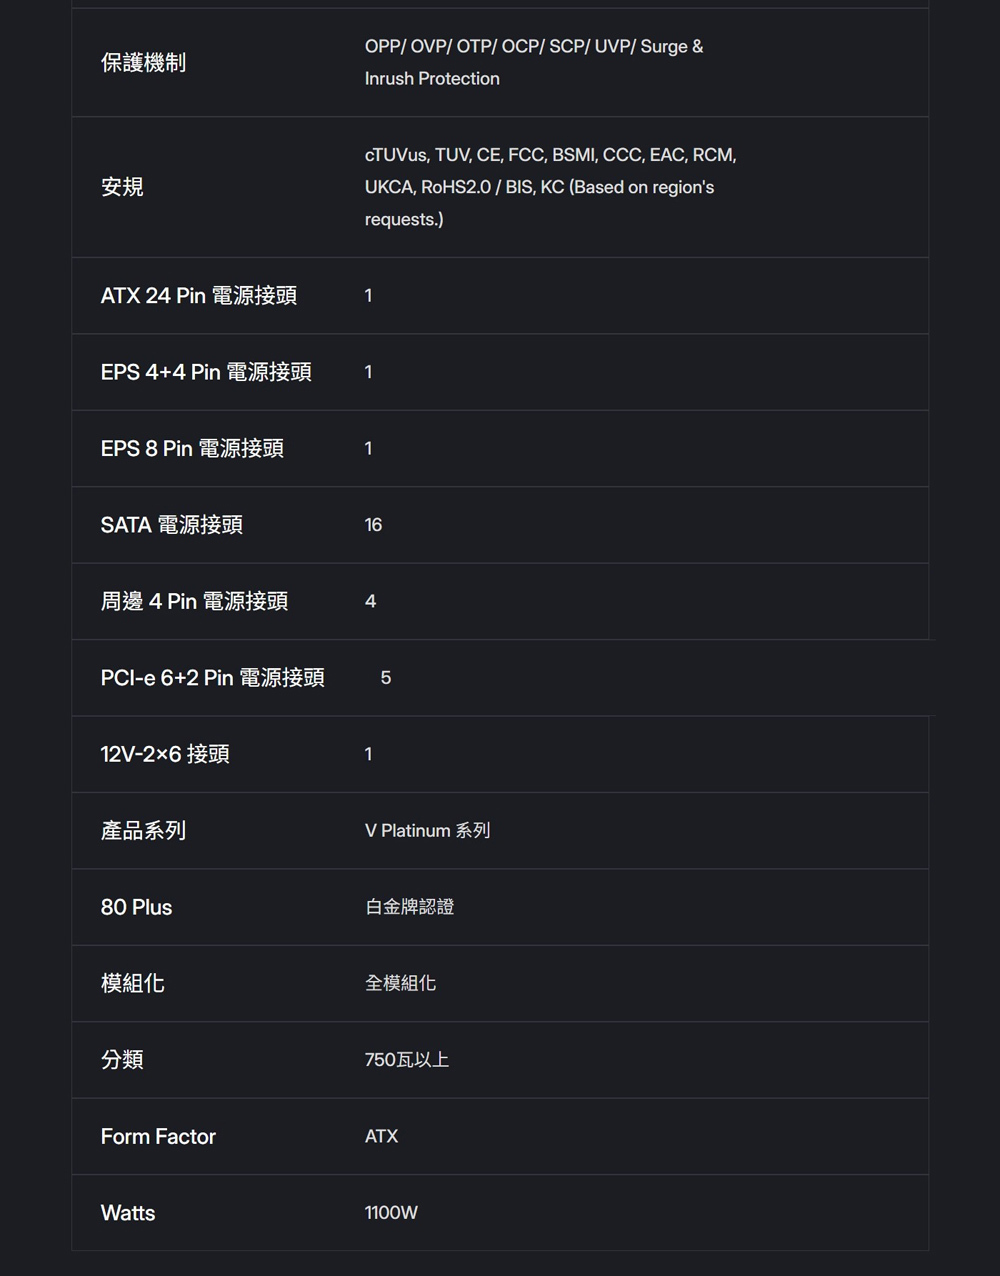Image resolution: width=1000 pixels, height=1276 pixels.
Task: Click the 1100W wattage value
Action: pos(391,1213)
